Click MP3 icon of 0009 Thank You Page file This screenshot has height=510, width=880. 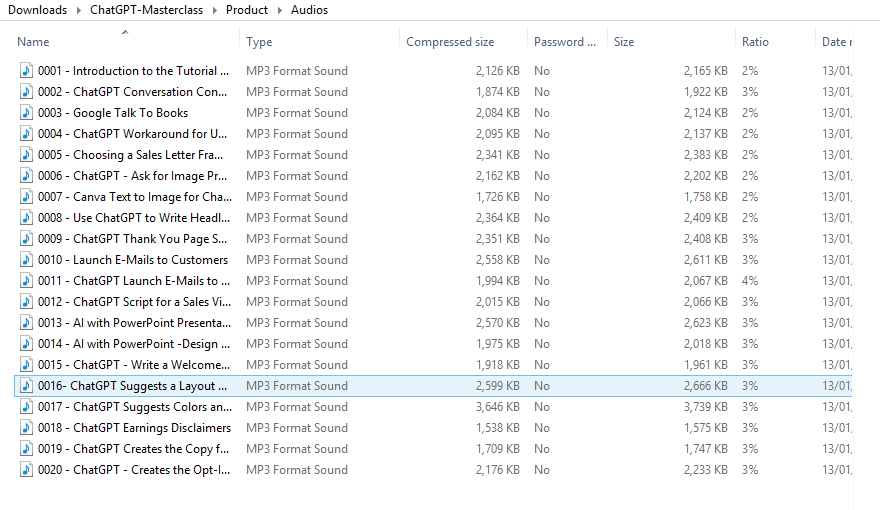point(26,239)
